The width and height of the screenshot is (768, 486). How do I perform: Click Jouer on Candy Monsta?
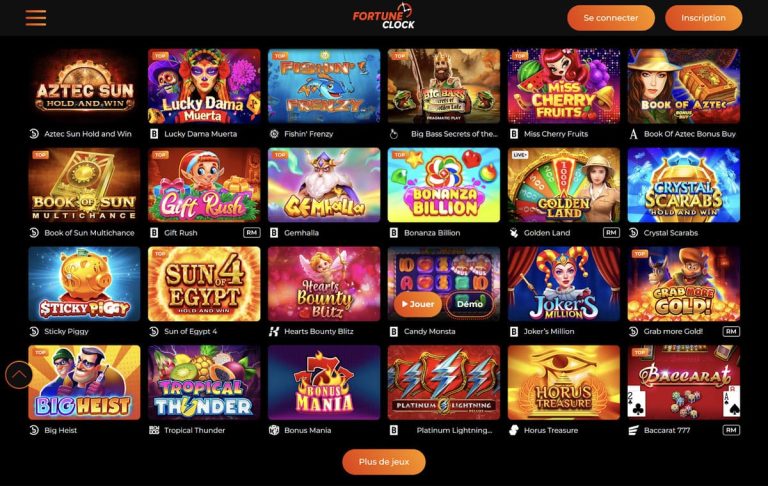coord(418,304)
